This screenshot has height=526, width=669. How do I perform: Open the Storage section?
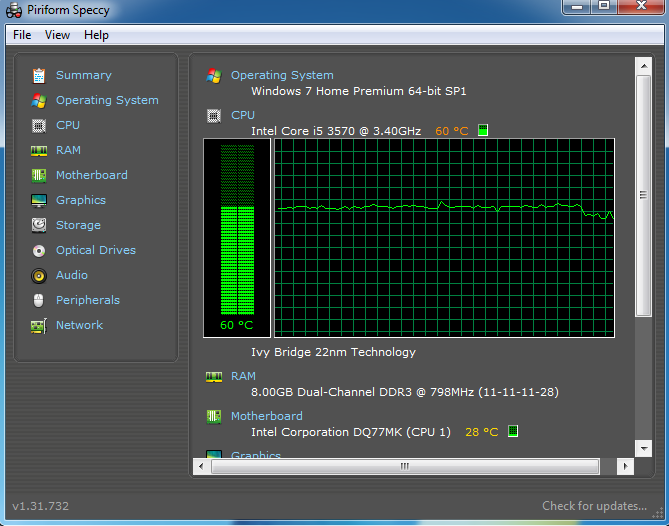[78, 225]
